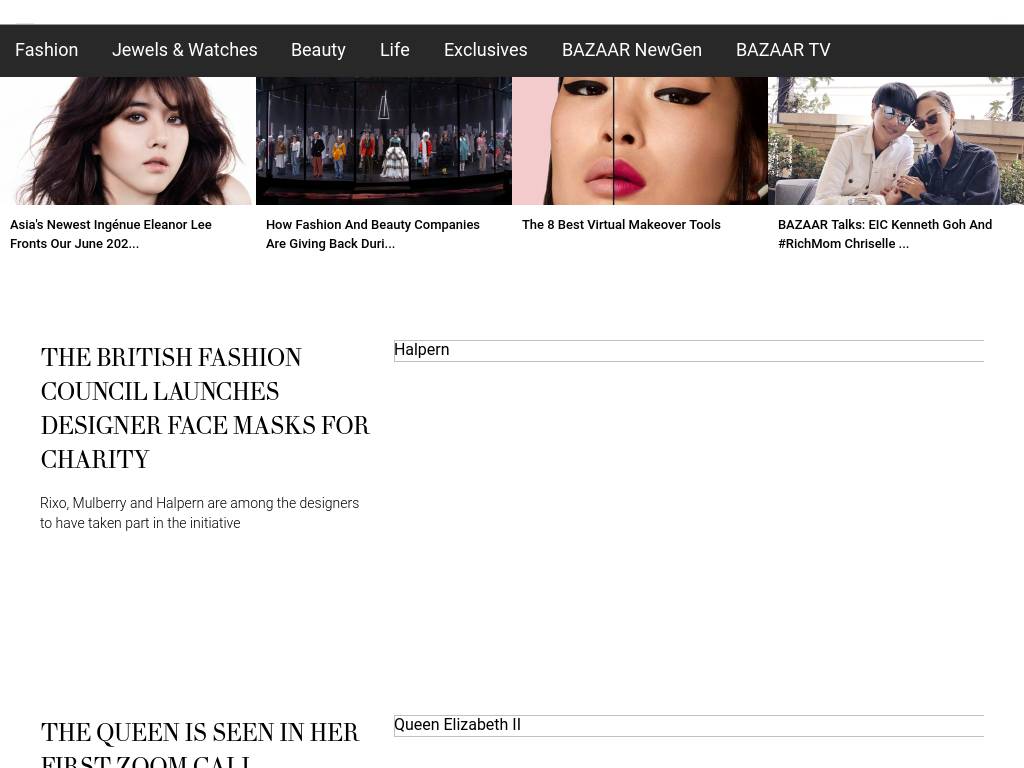Click the Queen Elizabeth II image placeholder
Viewport: 1024px width, 768px height.
point(688,726)
